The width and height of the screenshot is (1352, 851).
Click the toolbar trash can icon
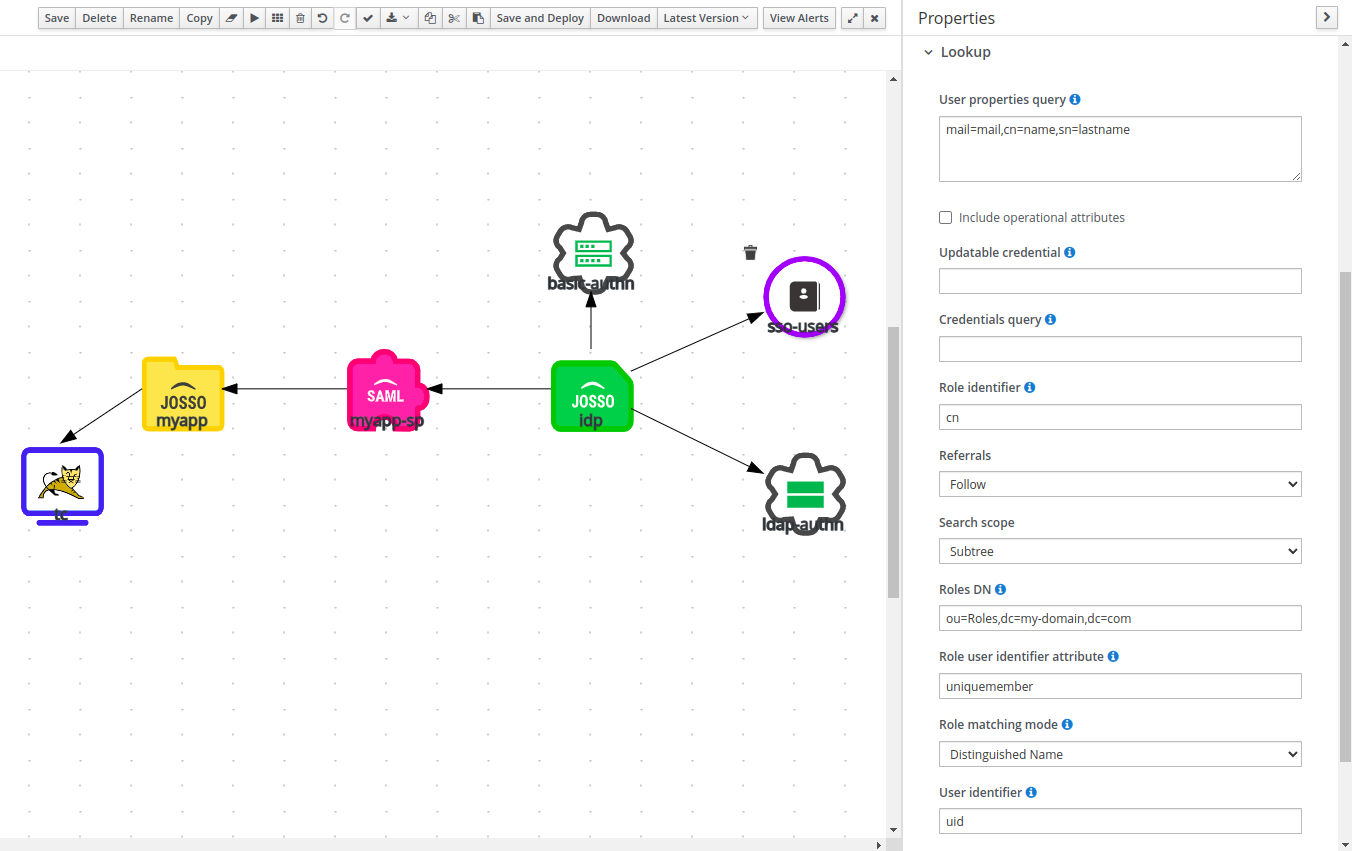pos(300,18)
